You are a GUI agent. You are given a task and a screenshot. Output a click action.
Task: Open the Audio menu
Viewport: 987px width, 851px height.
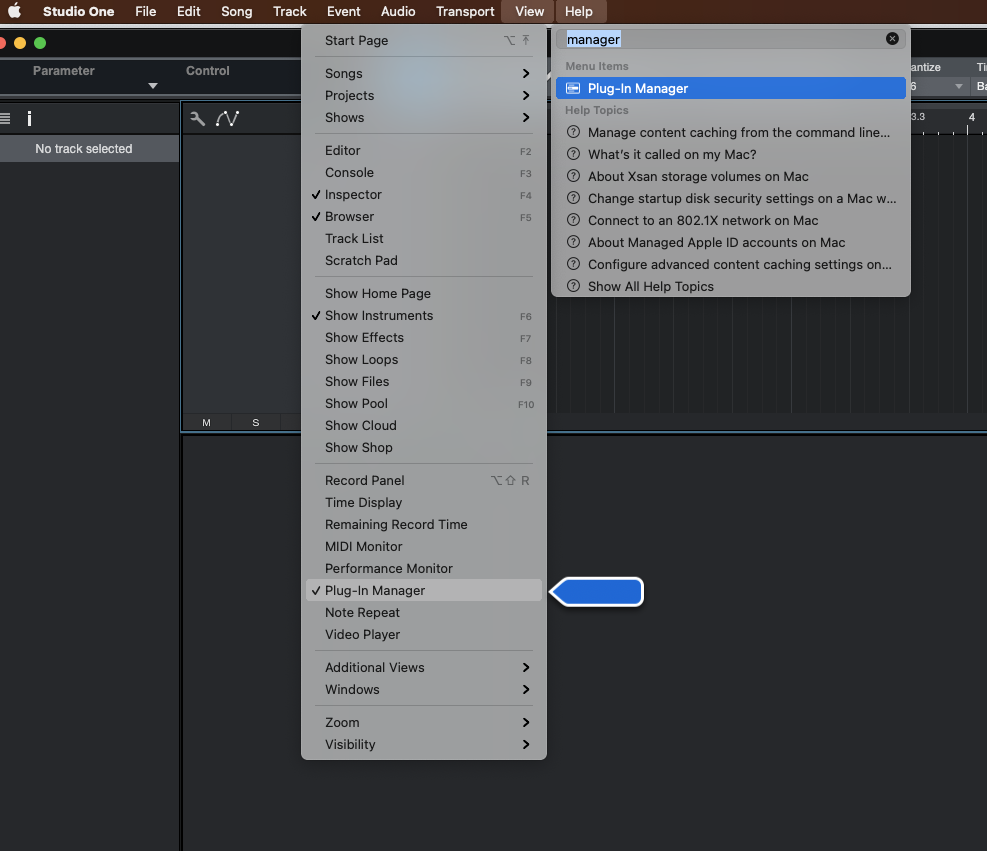click(398, 11)
